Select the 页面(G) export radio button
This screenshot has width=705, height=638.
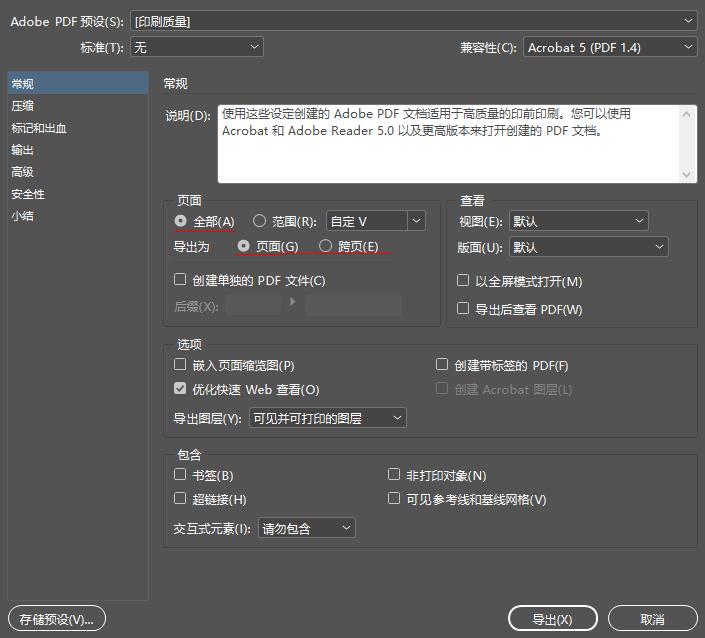click(244, 246)
